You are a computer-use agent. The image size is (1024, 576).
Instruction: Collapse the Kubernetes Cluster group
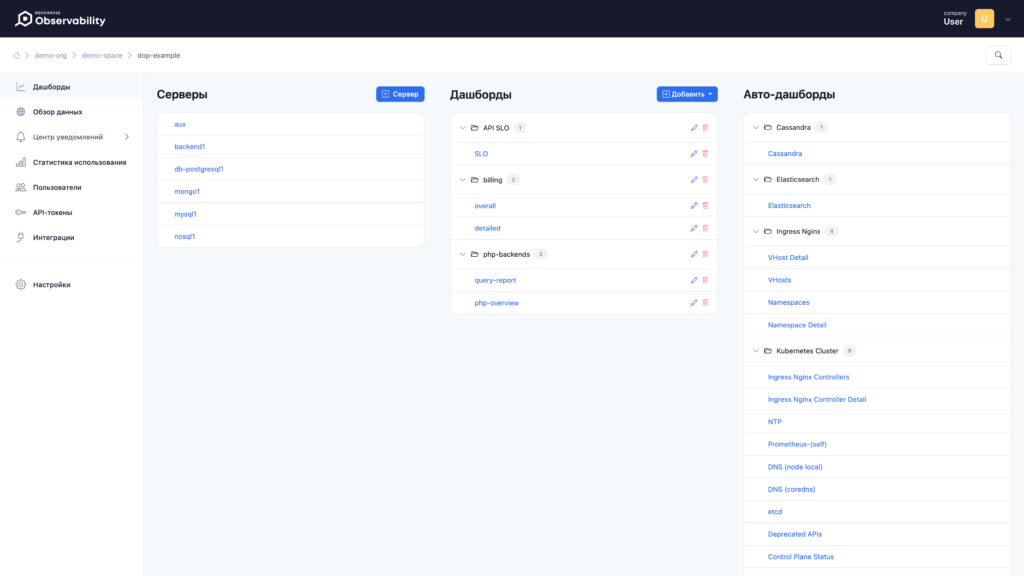[x=757, y=351]
